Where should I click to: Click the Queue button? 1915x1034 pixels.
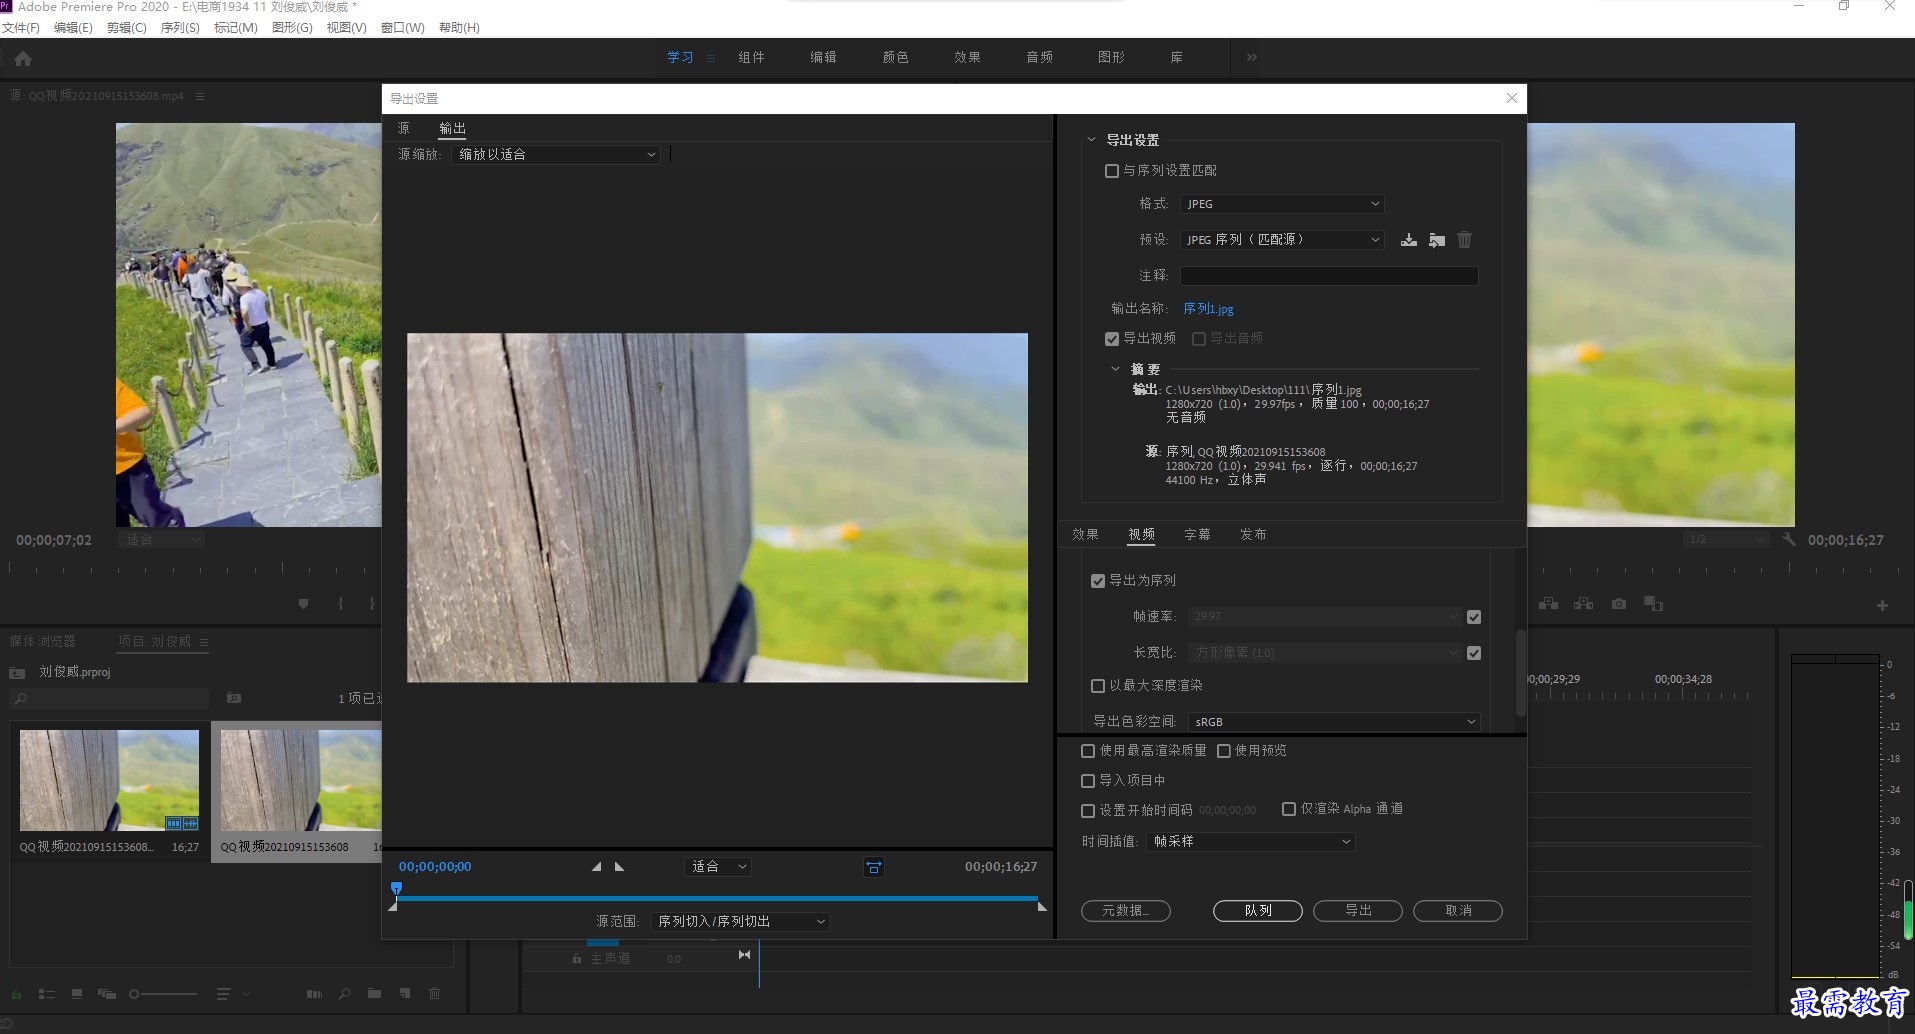click(1258, 911)
